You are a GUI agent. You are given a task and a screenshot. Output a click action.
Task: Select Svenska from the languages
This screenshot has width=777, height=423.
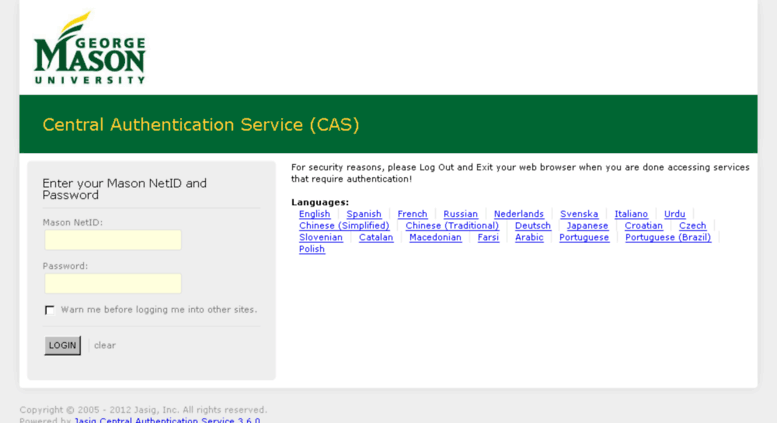(x=579, y=214)
